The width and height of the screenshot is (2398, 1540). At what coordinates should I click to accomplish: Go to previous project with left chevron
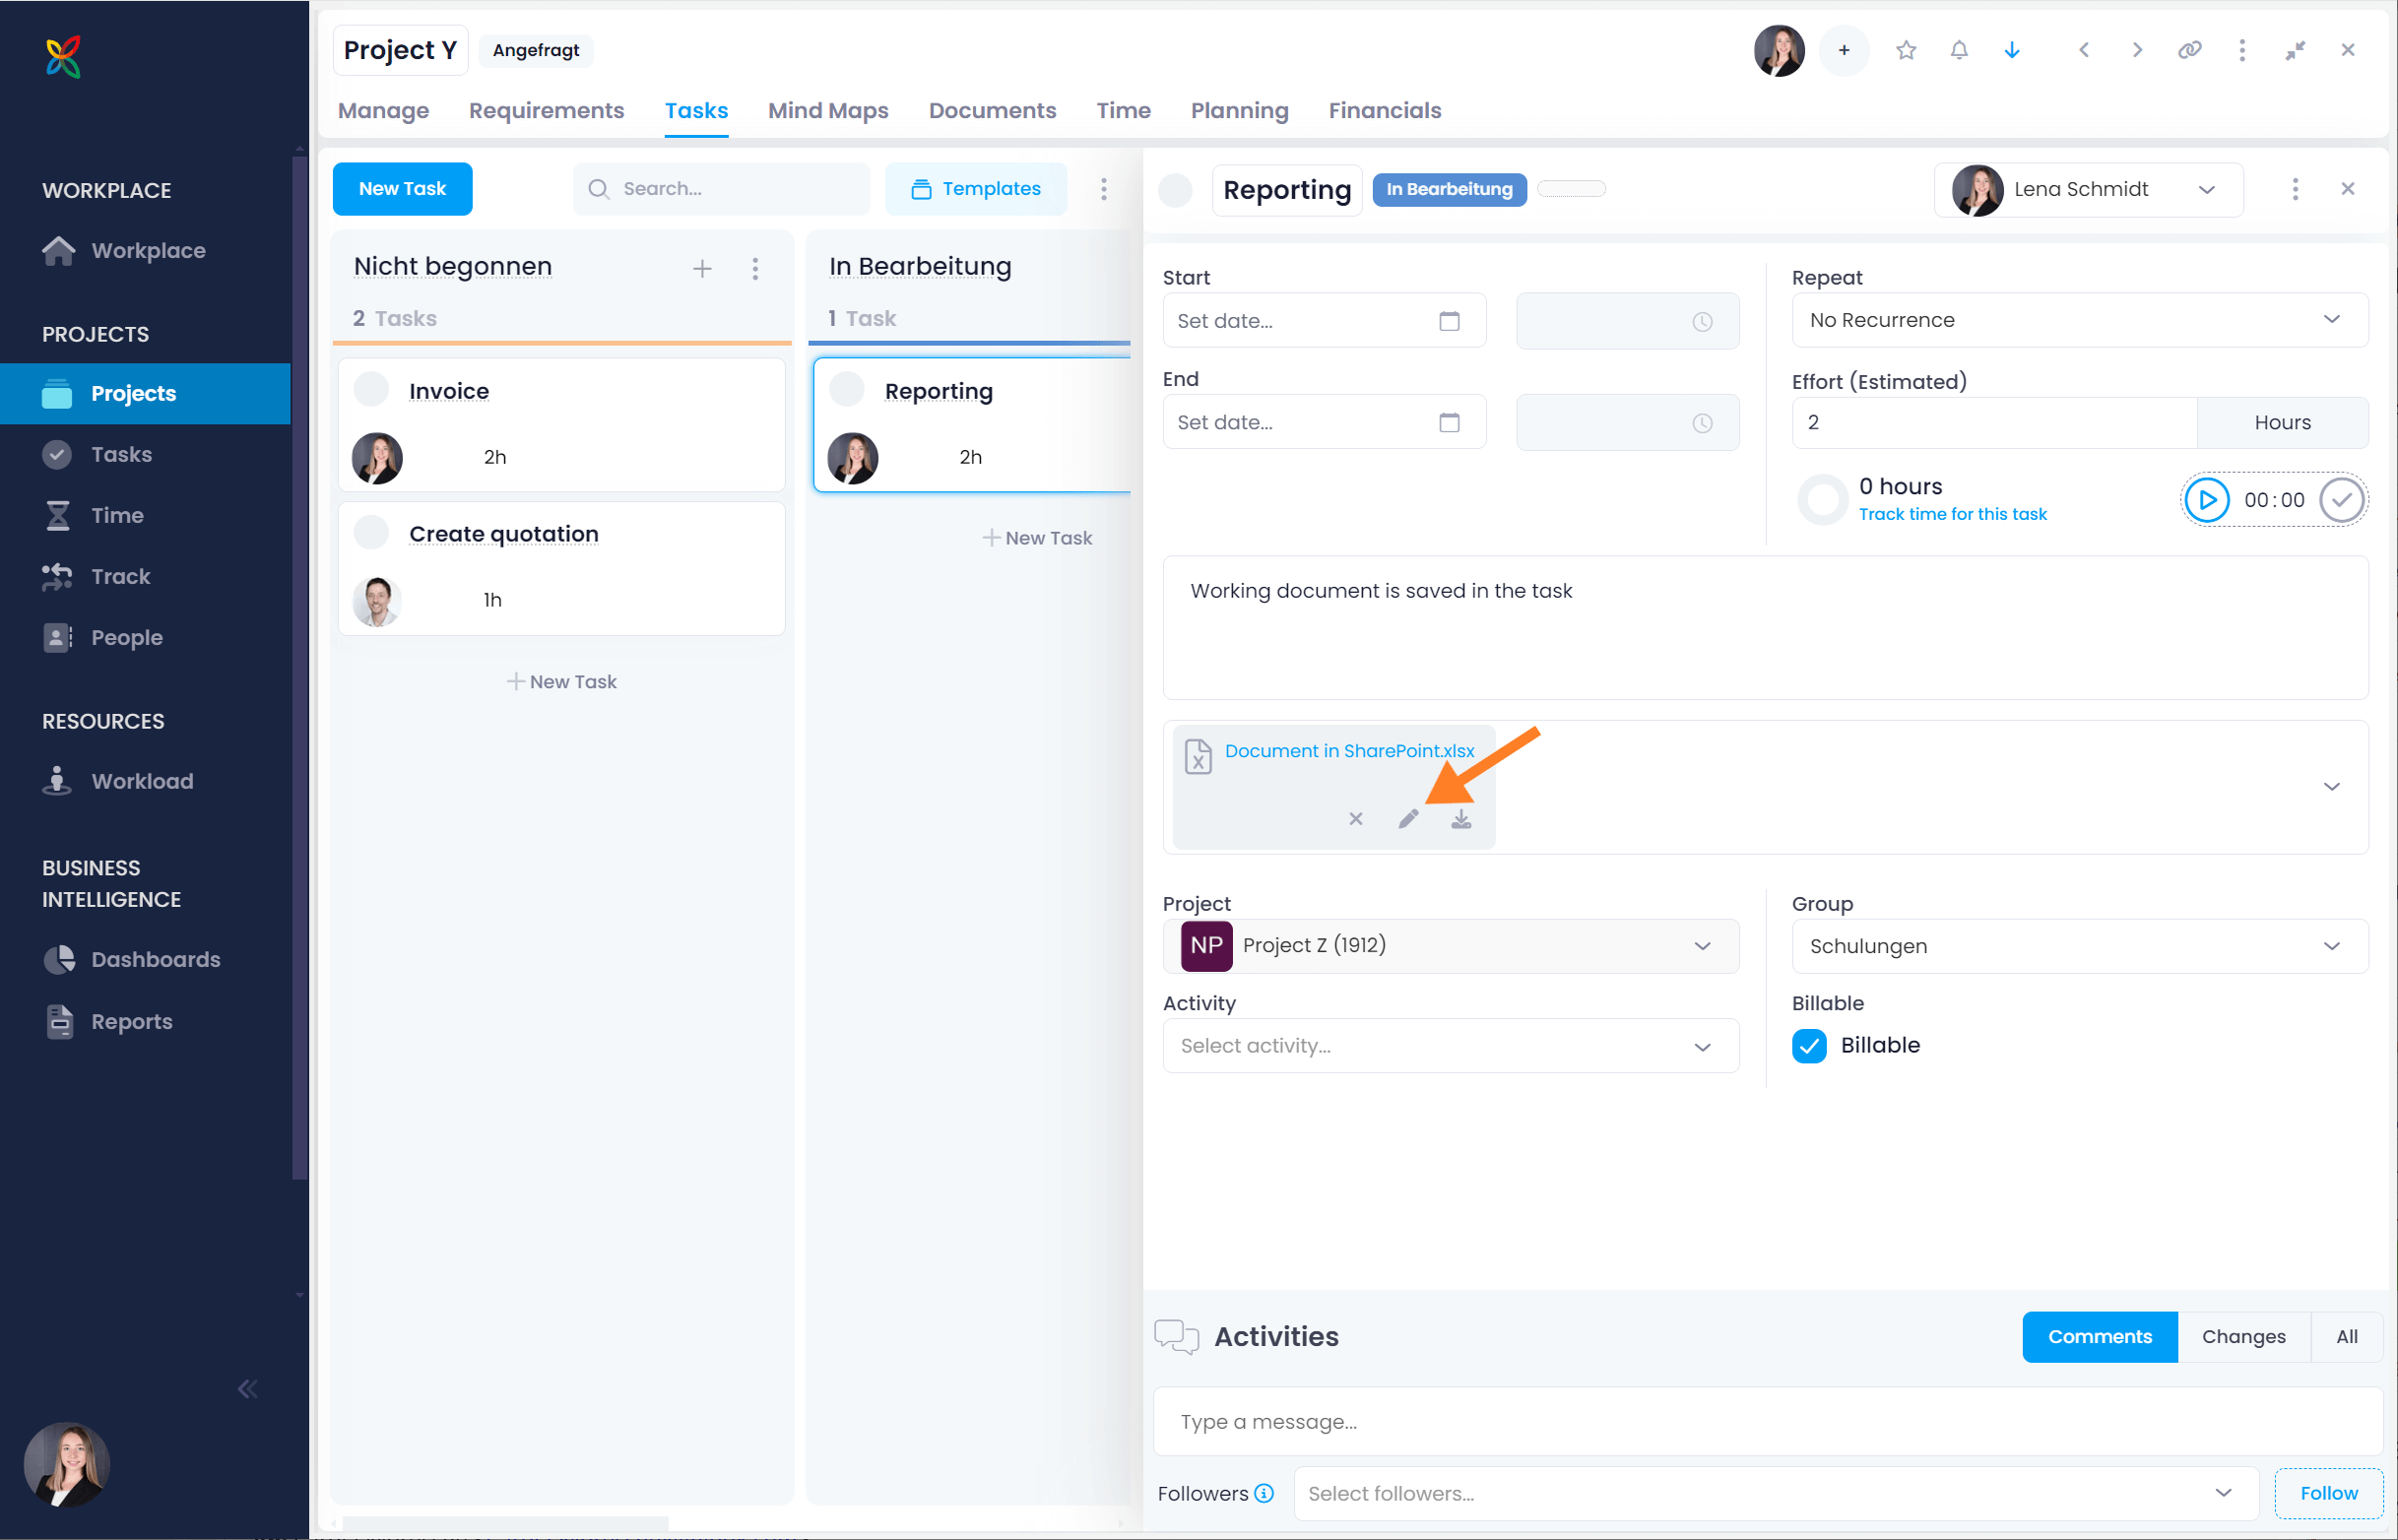click(2084, 50)
